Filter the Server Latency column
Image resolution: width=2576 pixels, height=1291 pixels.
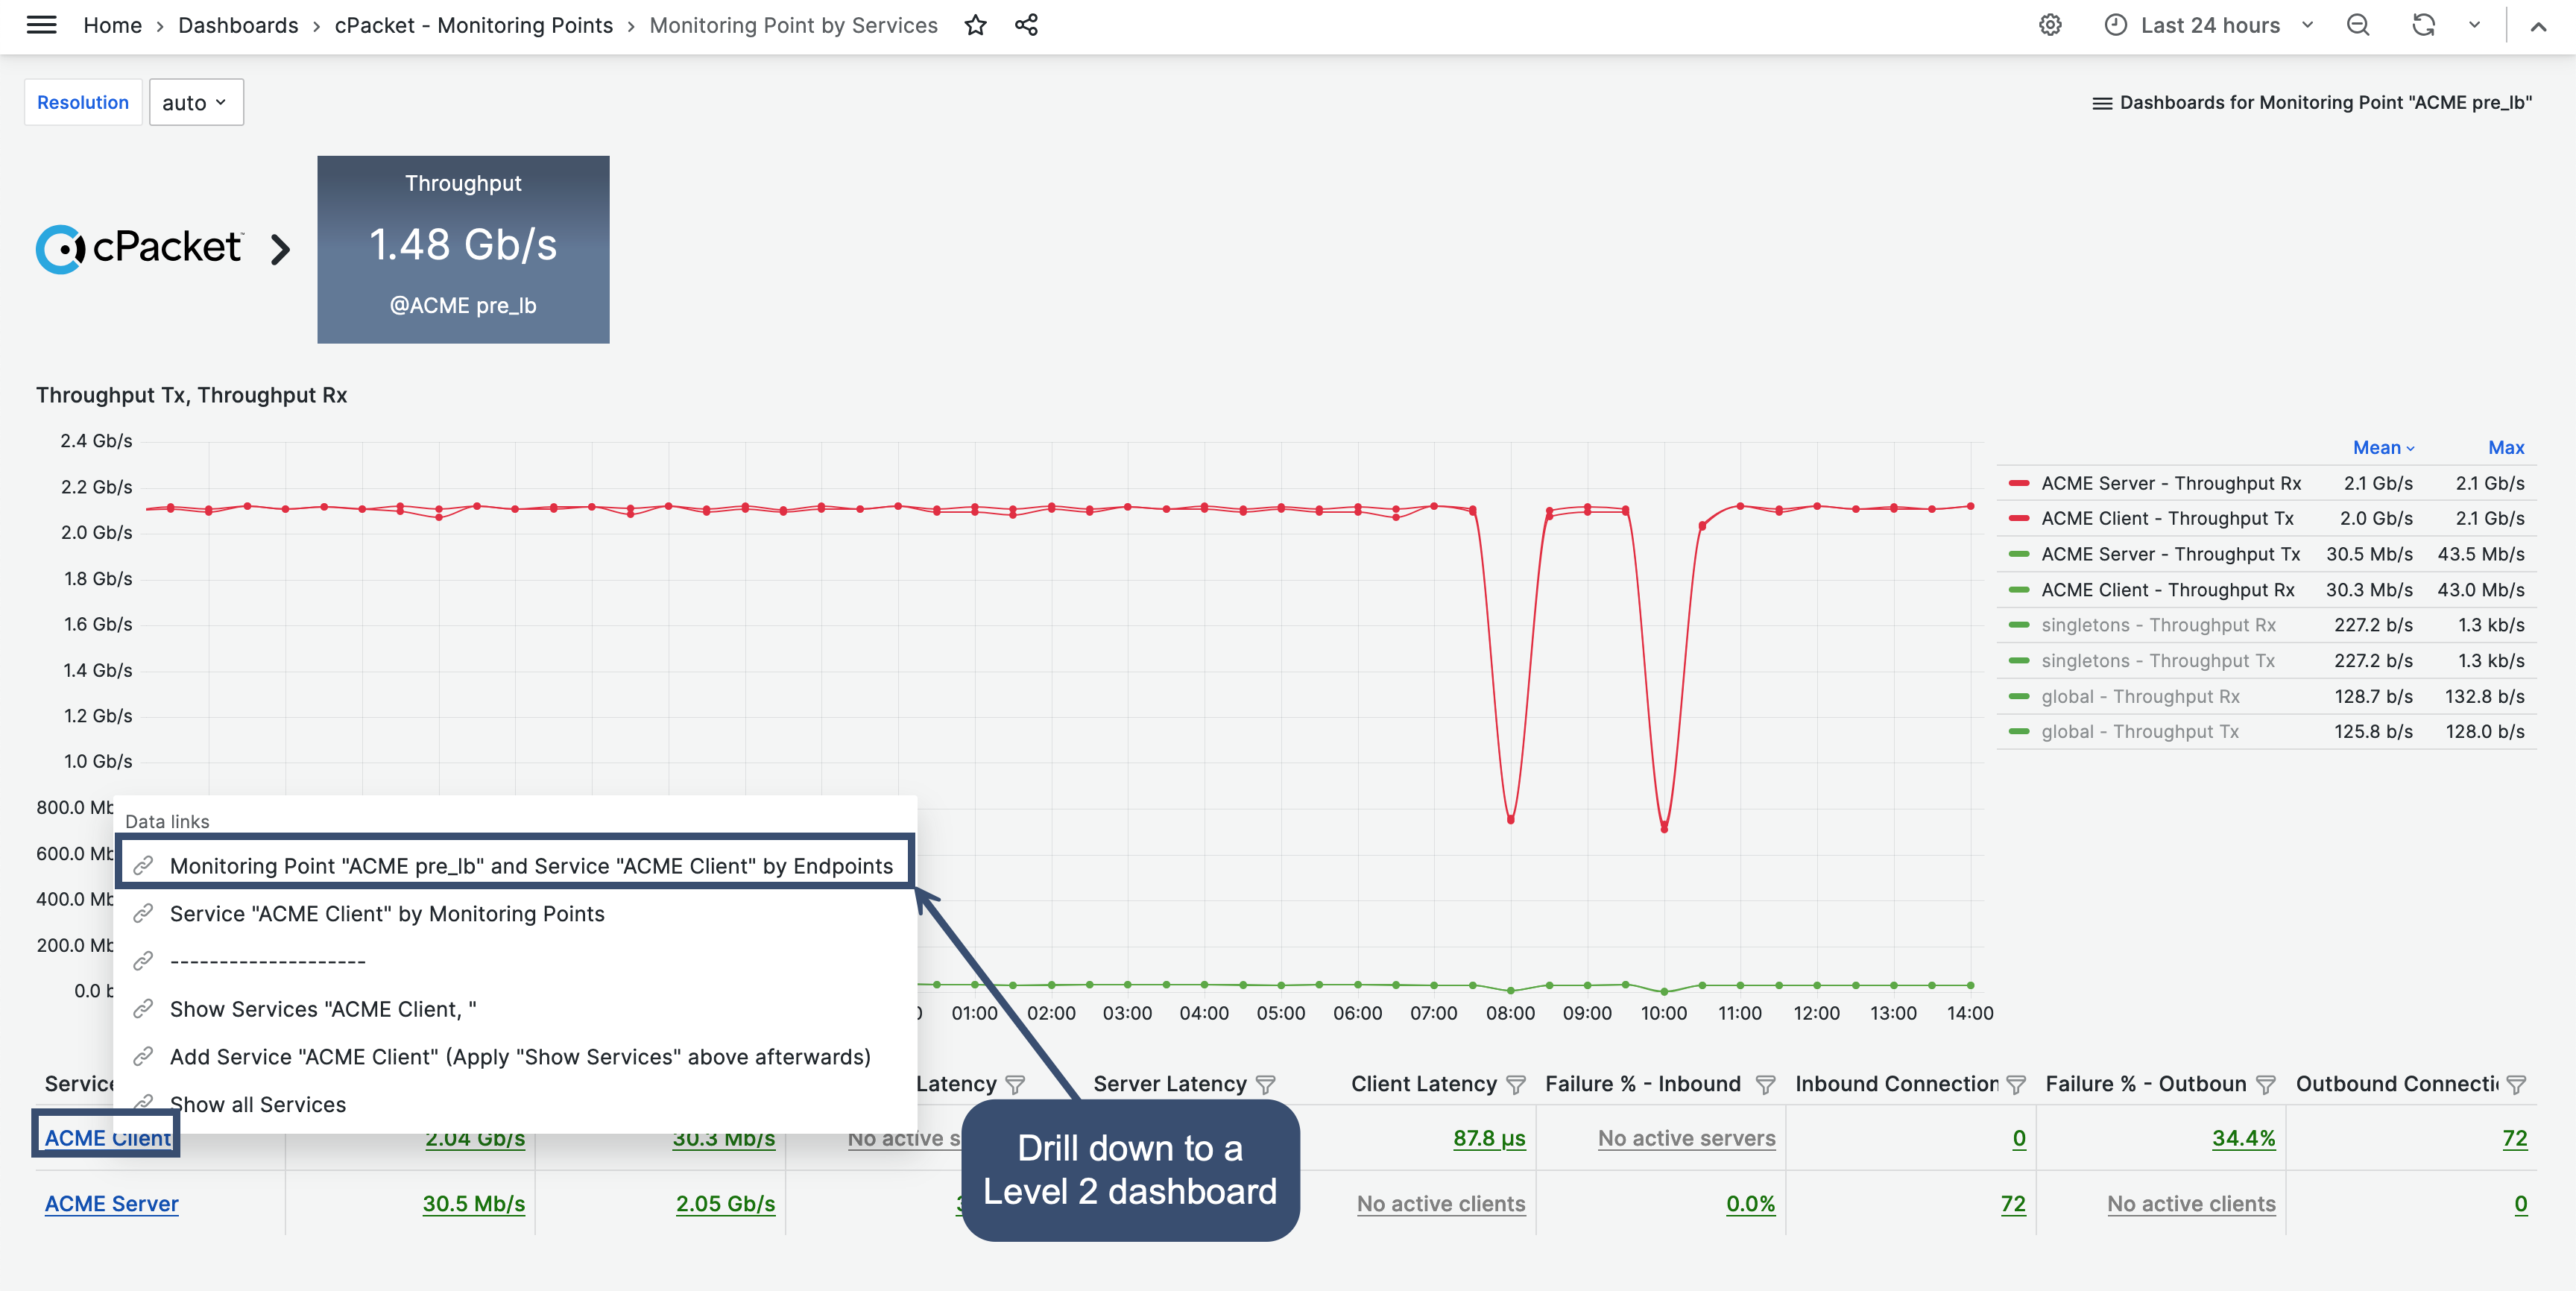1265,1084
